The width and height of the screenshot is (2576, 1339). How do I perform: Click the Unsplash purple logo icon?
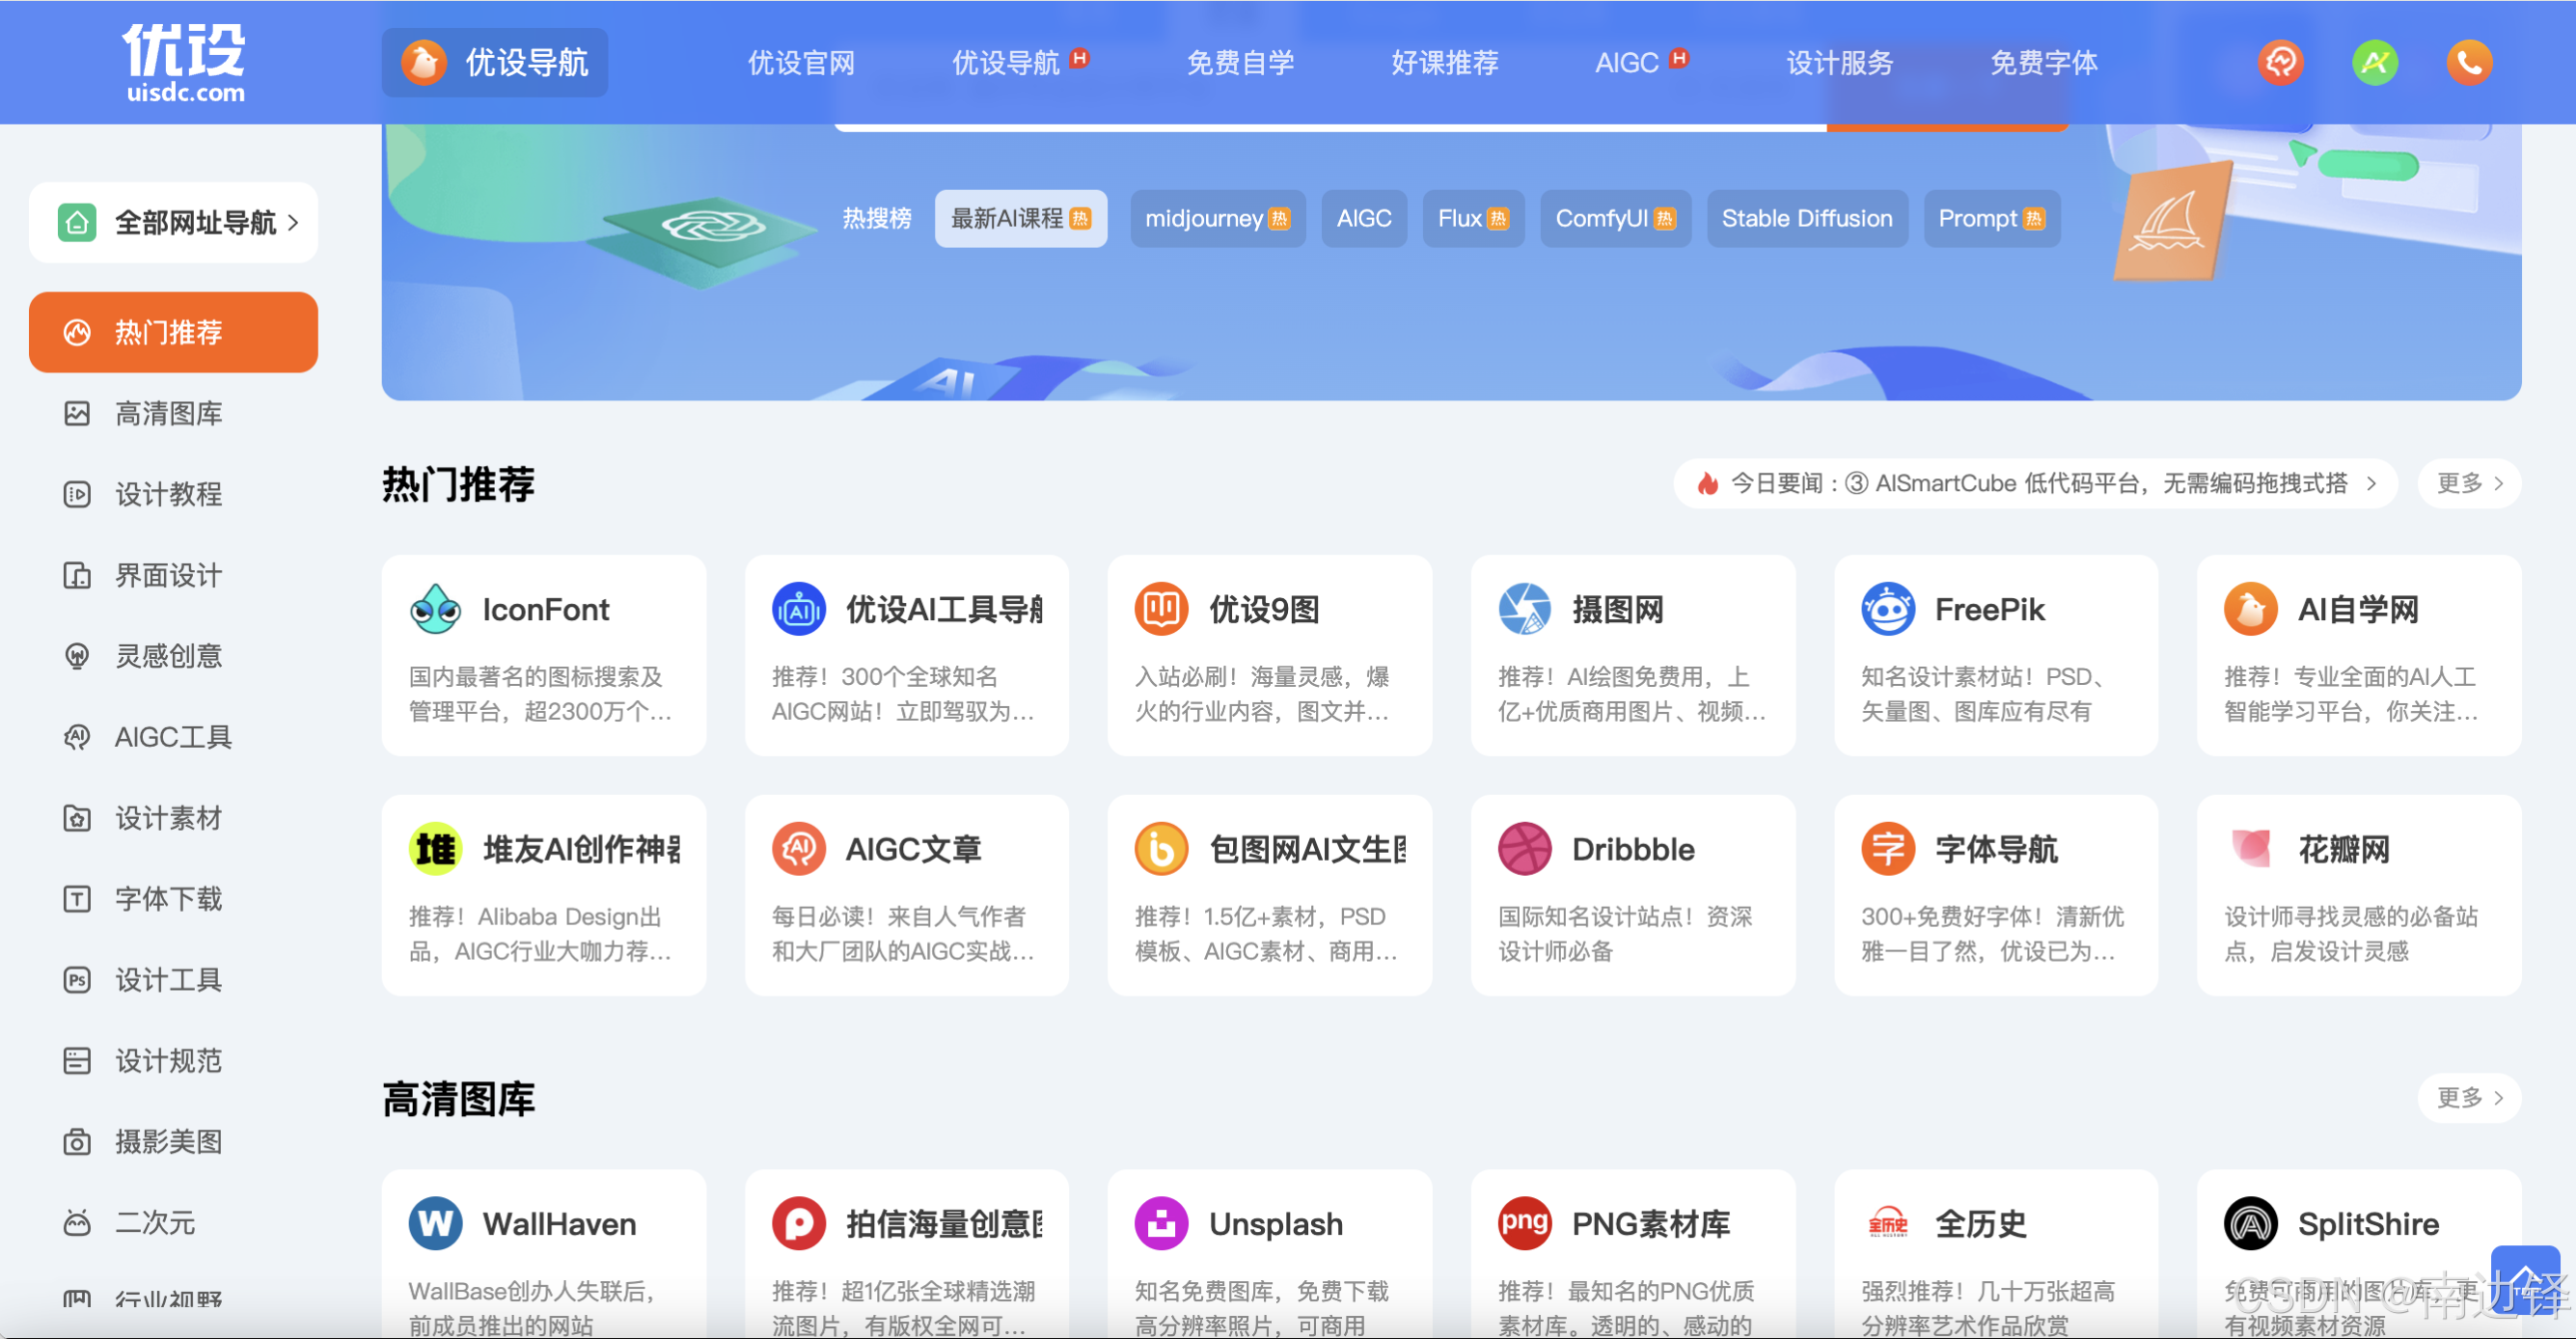tap(1160, 1223)
